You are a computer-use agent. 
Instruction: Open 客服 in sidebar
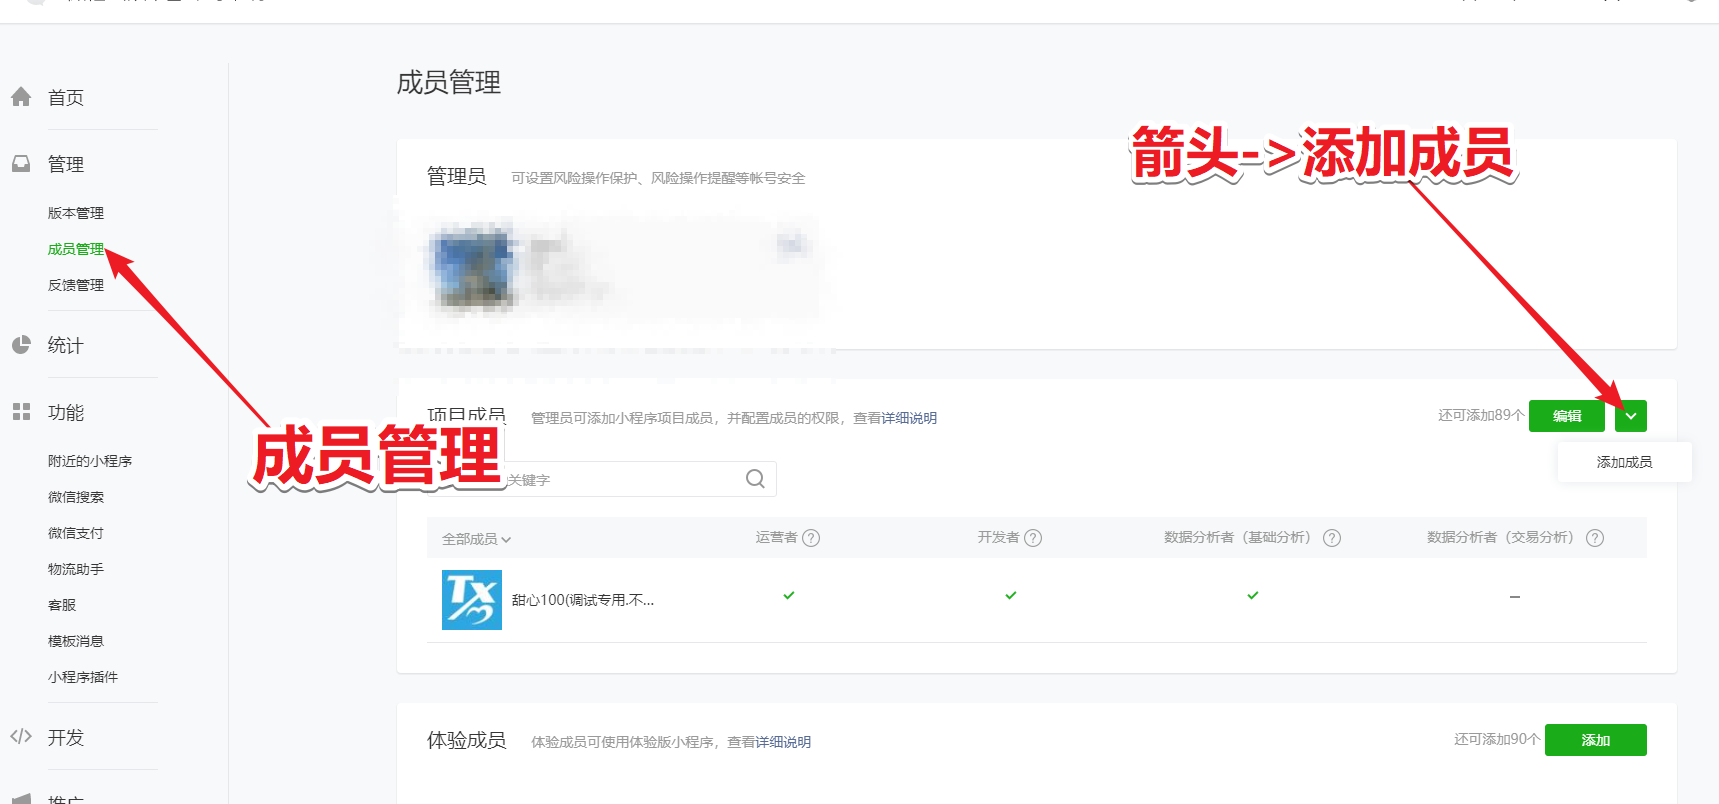coord(62,605)
